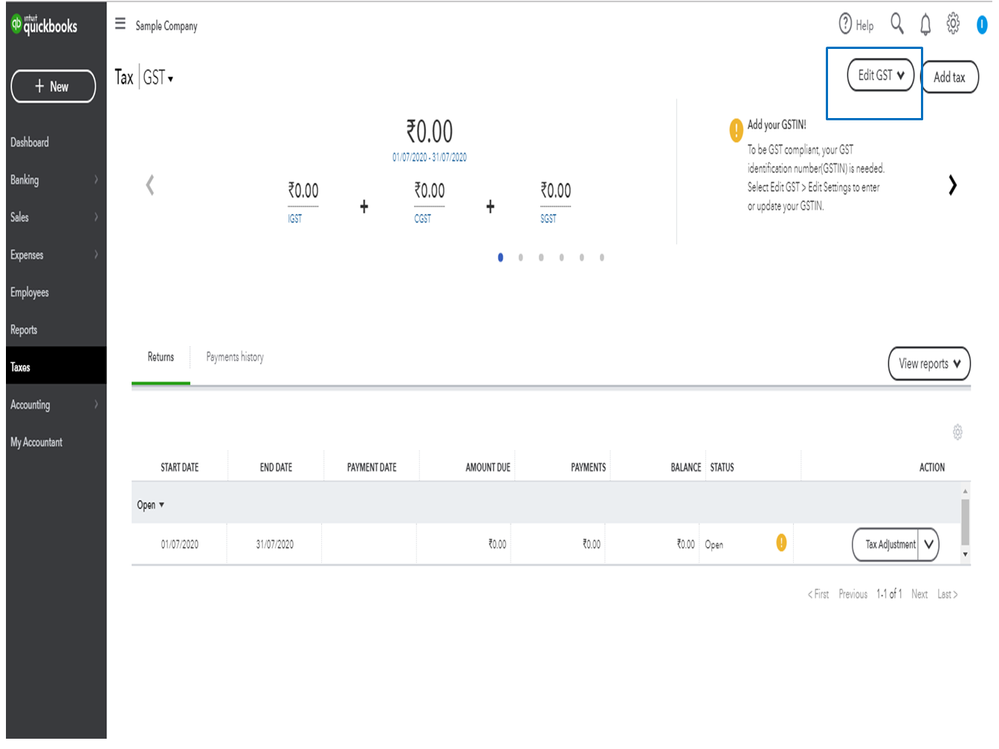Switch to the Payments history tab

pyautogui.click(x=234, y=357)
